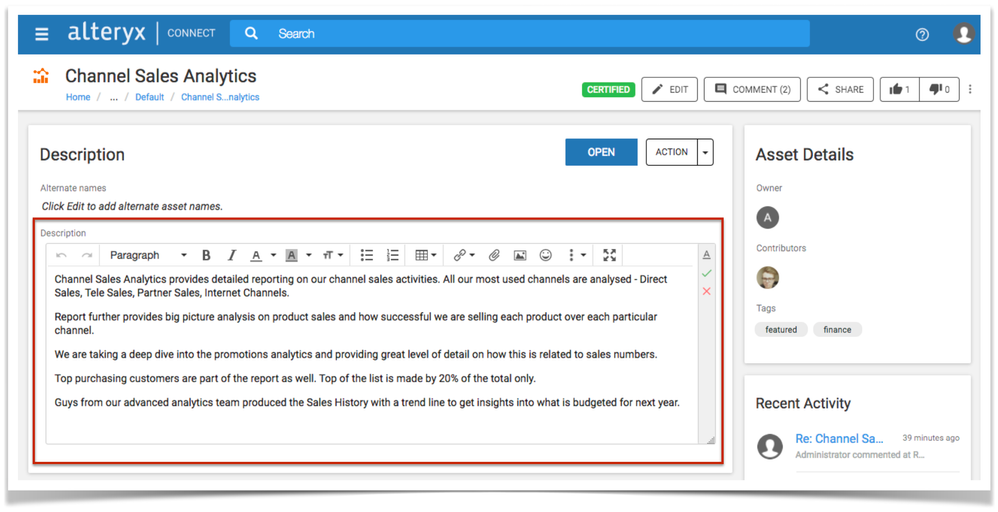This screenshot has width=998, height=512.
Task: Confirm description edit with green checkmark
Action: click(706, 273)
